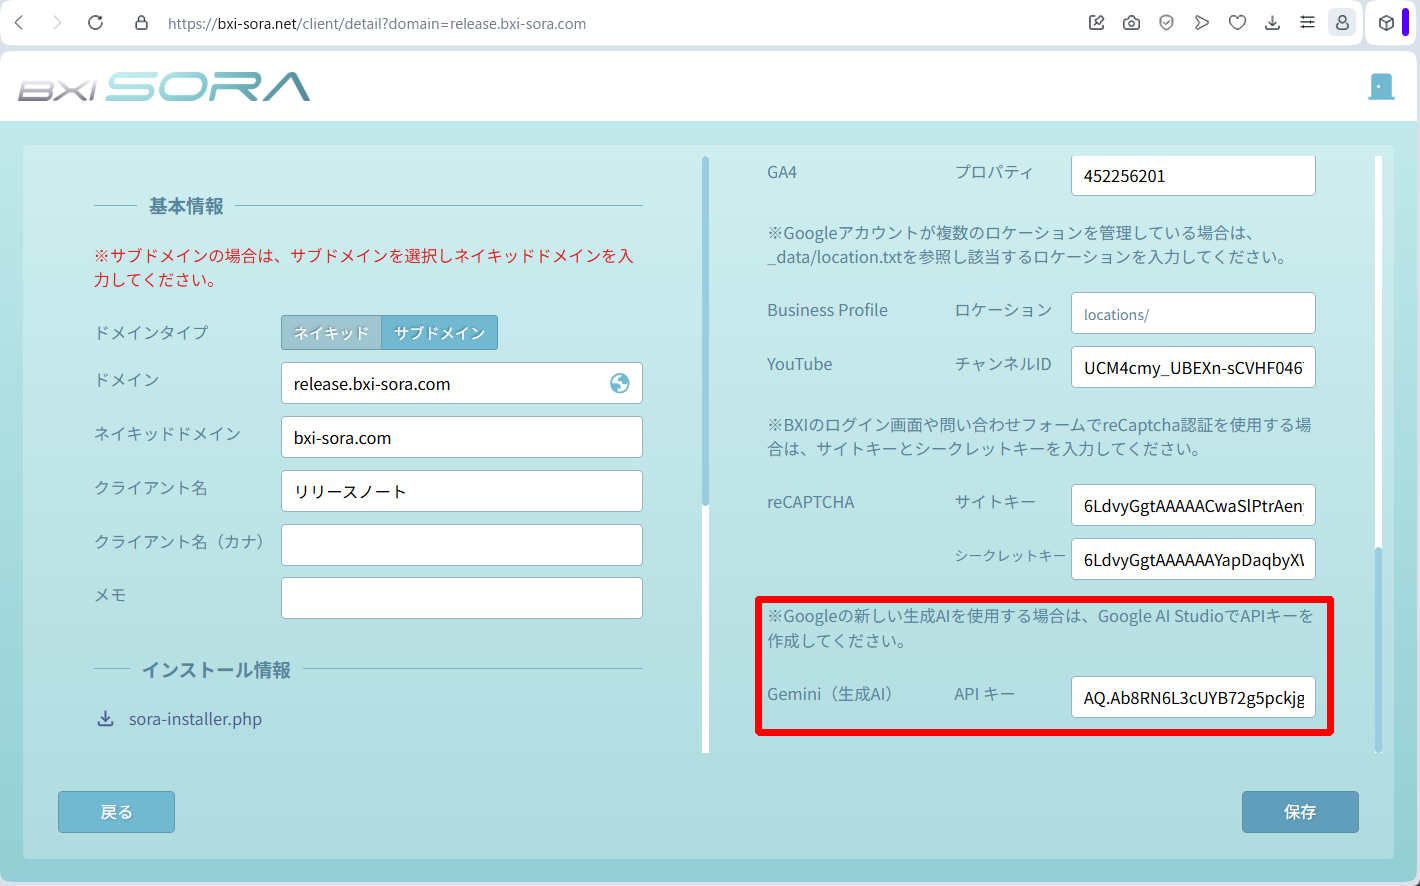The width and height of the screenshot is (1420, 886).
Task: Reload the current page
Action: (x=96, y=23)
